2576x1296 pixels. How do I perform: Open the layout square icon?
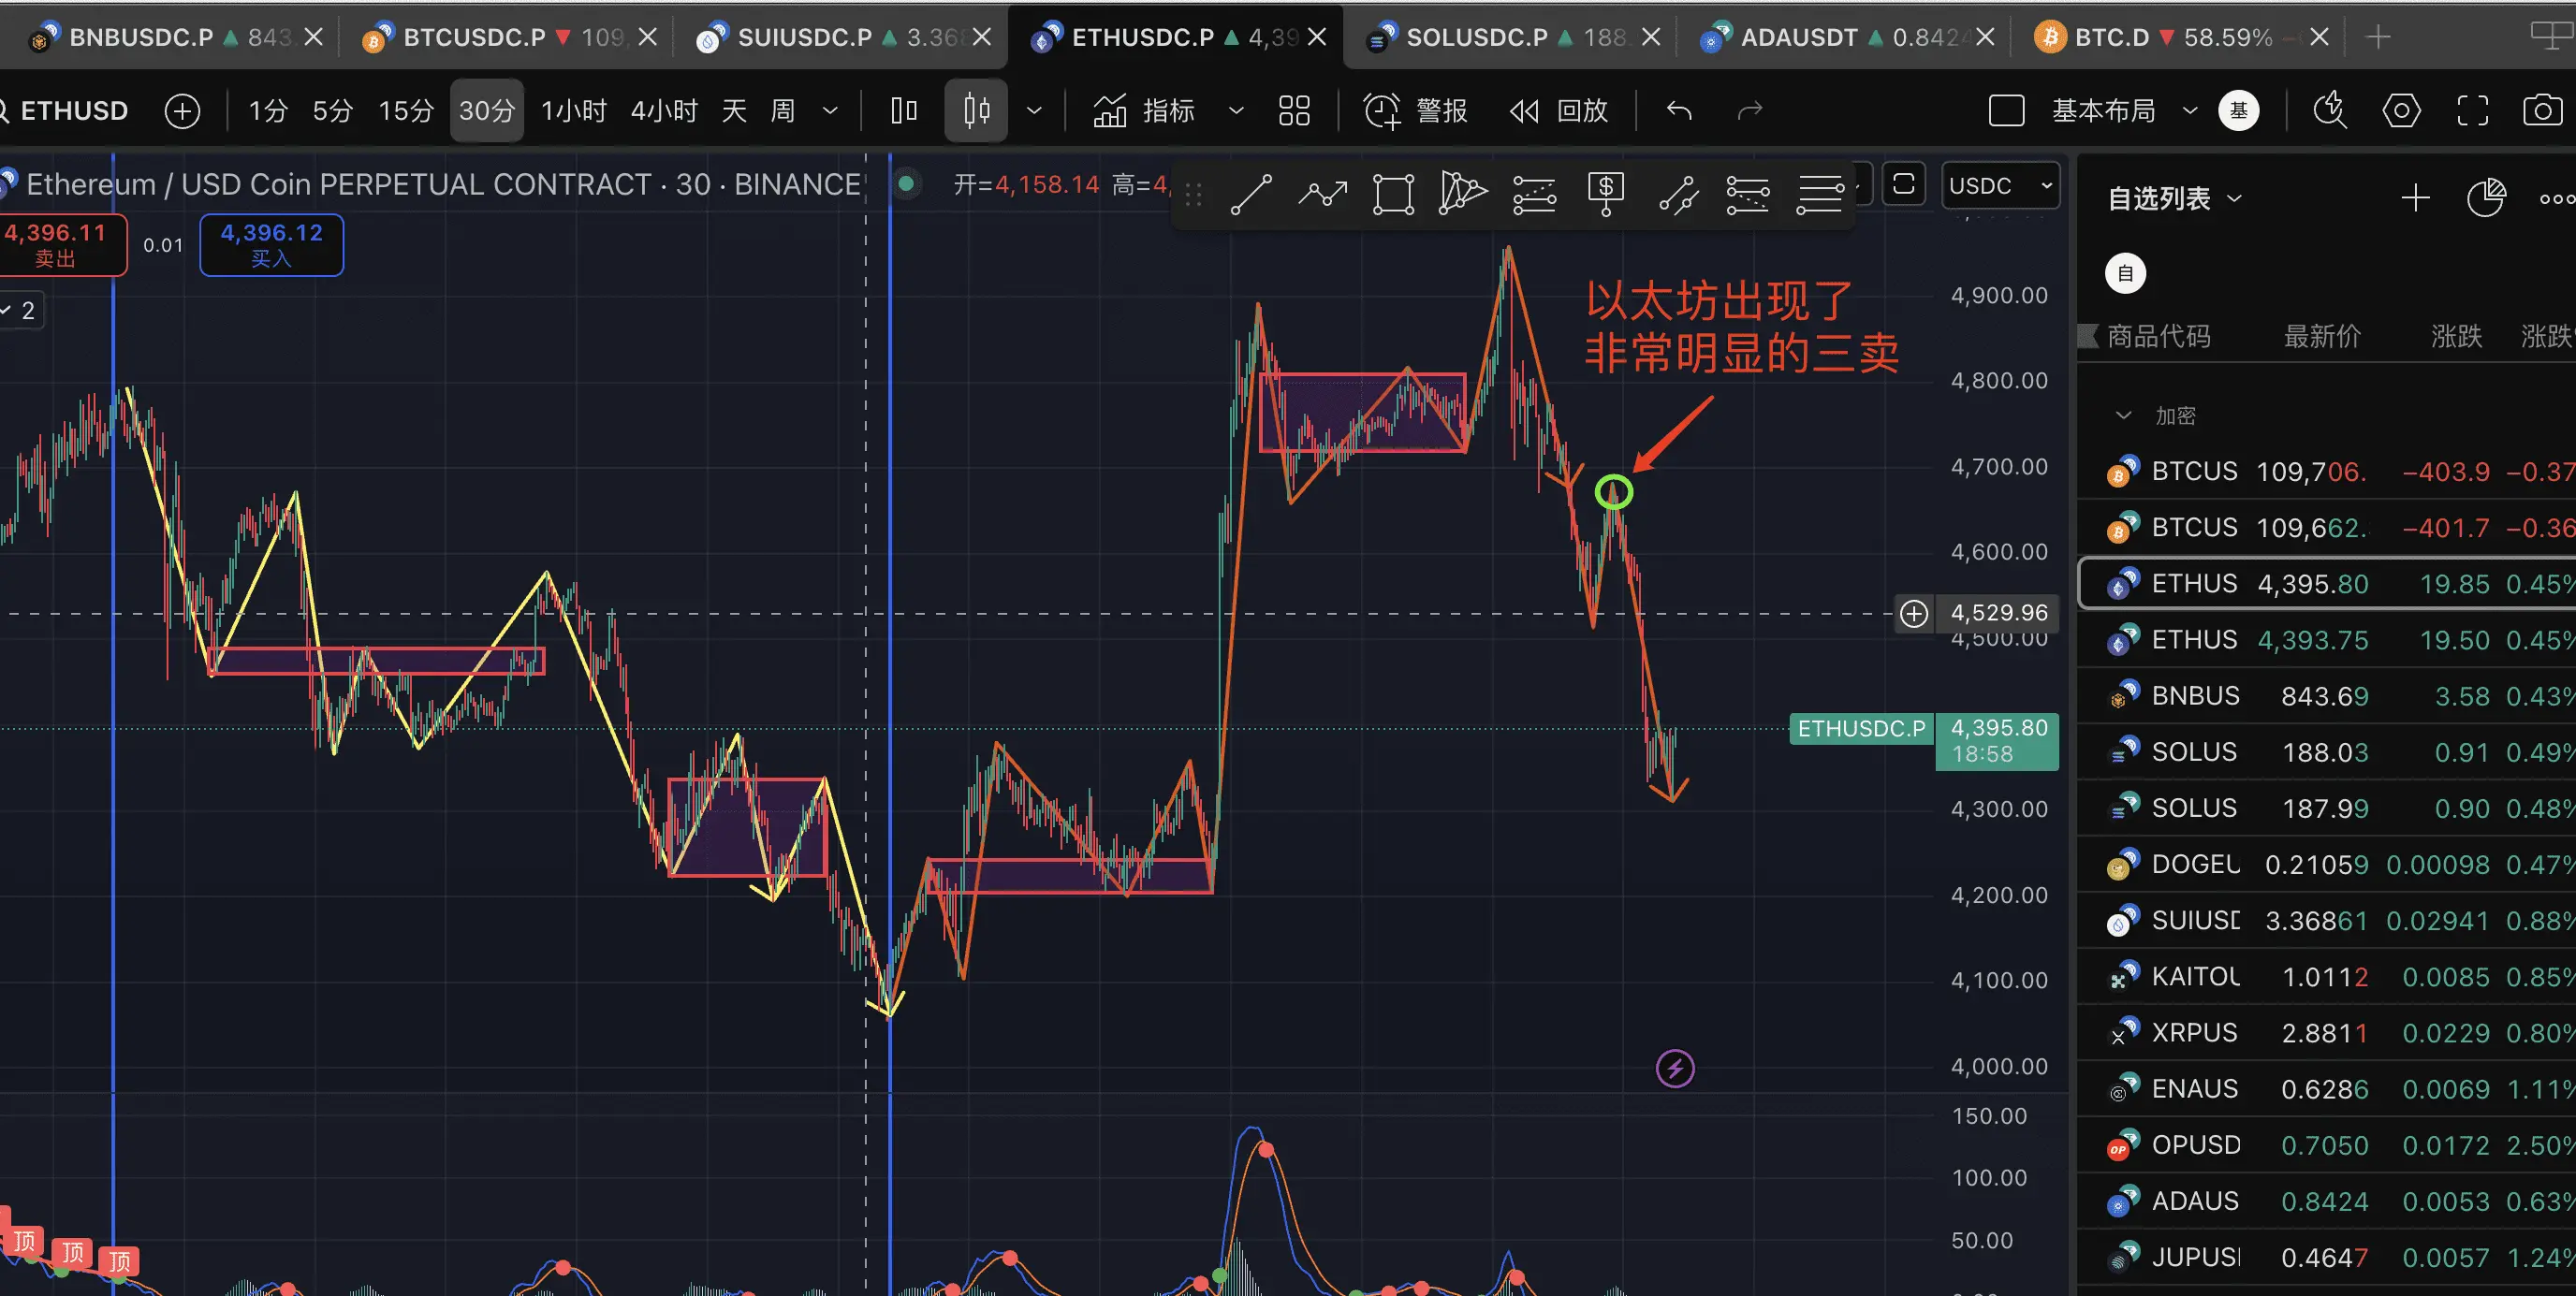tap(2006, 110)
